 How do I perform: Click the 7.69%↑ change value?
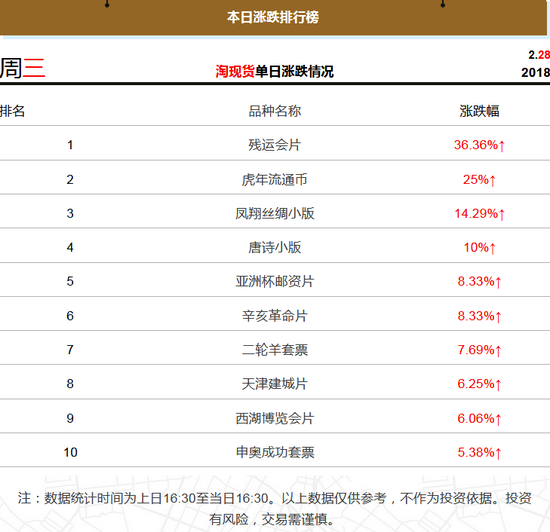tap(479, 350)
